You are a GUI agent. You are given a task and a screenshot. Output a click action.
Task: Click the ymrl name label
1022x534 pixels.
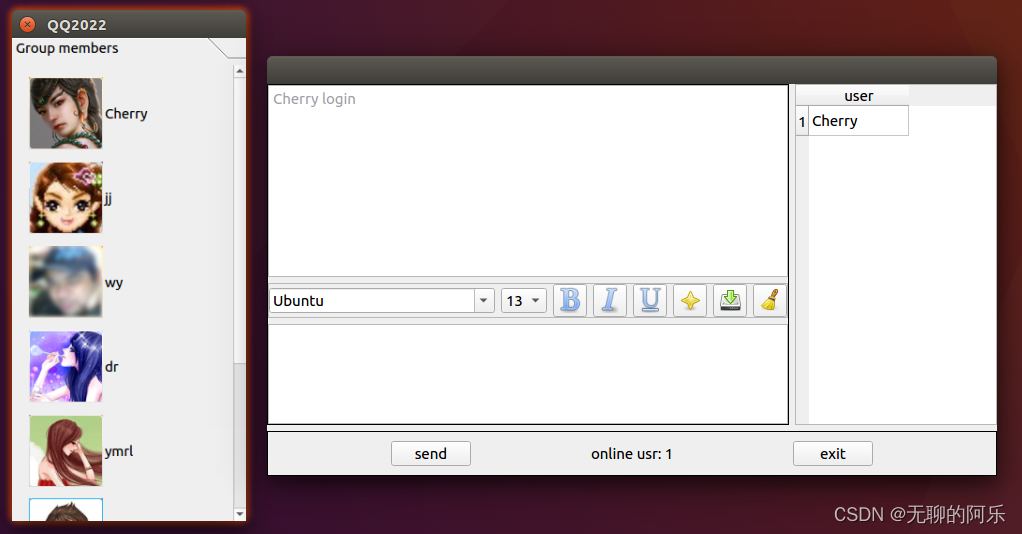[x=119, y=451]
